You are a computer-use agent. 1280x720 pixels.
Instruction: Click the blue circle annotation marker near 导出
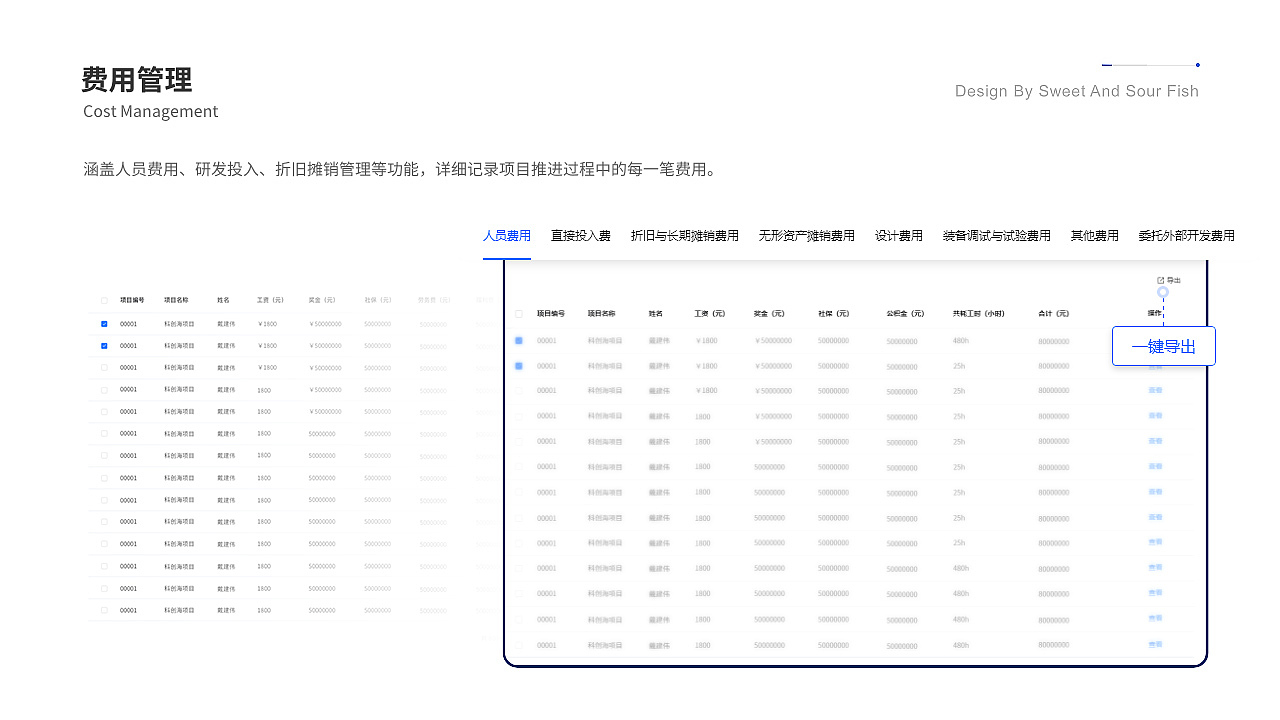(x=1163, y=293)
